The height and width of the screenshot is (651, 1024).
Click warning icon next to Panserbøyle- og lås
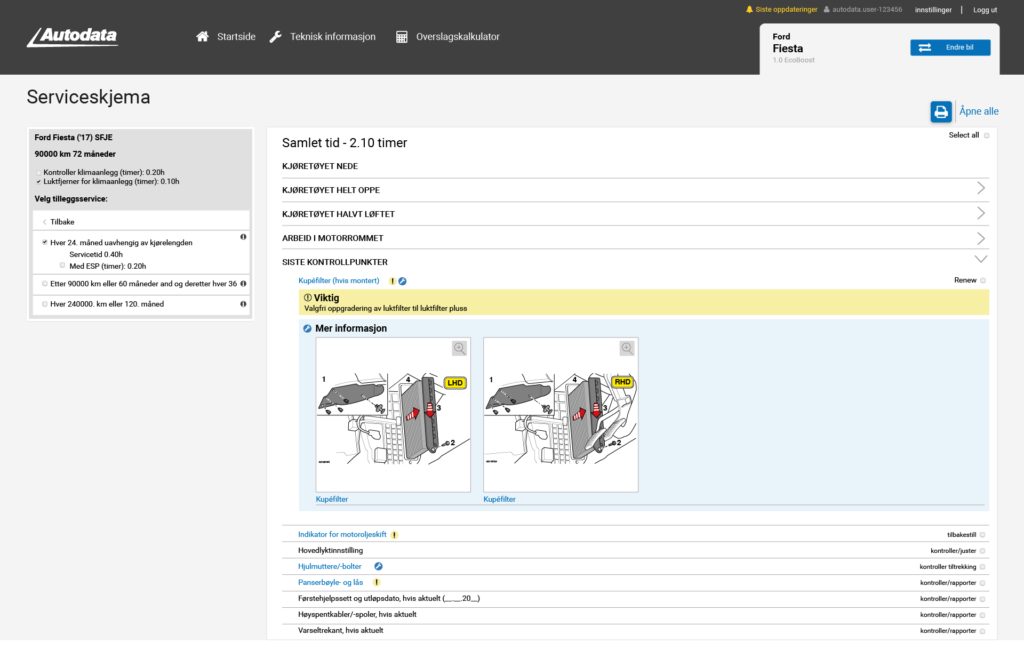click(377, 582)
